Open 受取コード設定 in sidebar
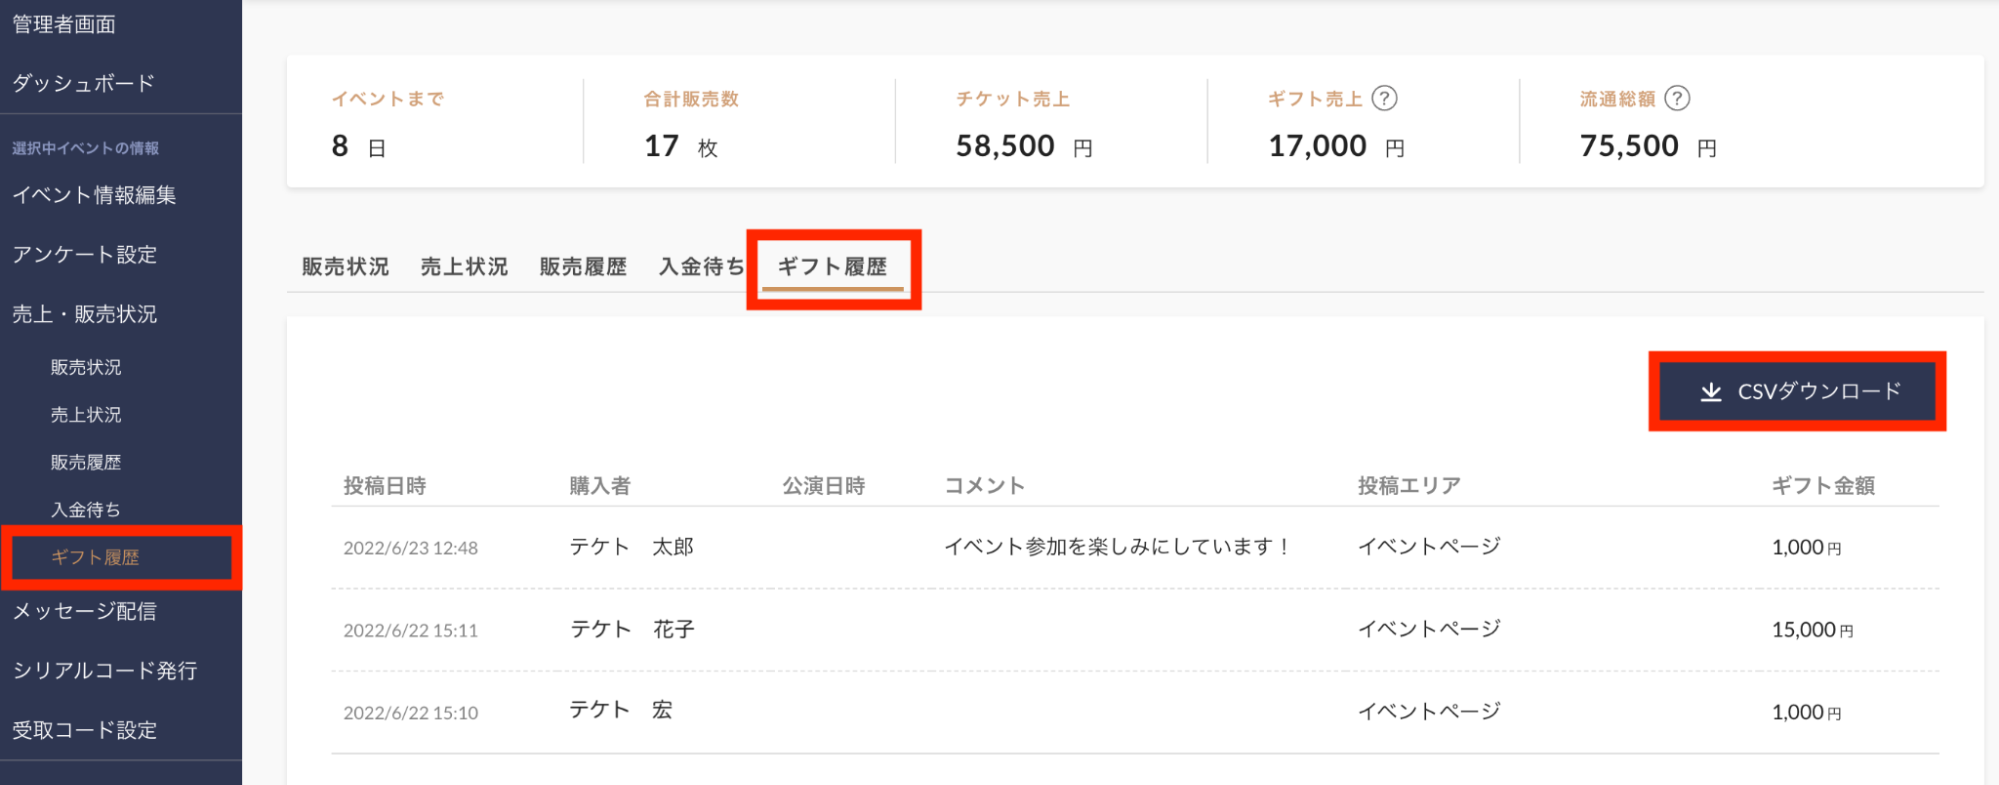Viewport: 1999px width, 785px height. (85, 730)
